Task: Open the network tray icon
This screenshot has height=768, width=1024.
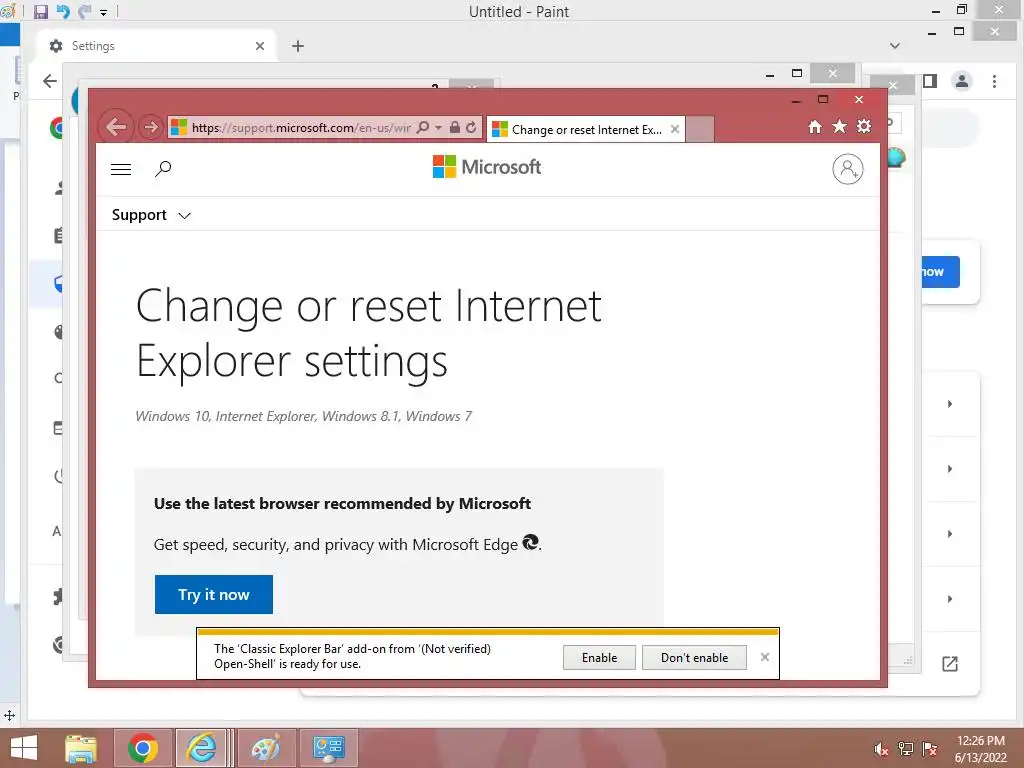Action: click(x=906, y=749)
